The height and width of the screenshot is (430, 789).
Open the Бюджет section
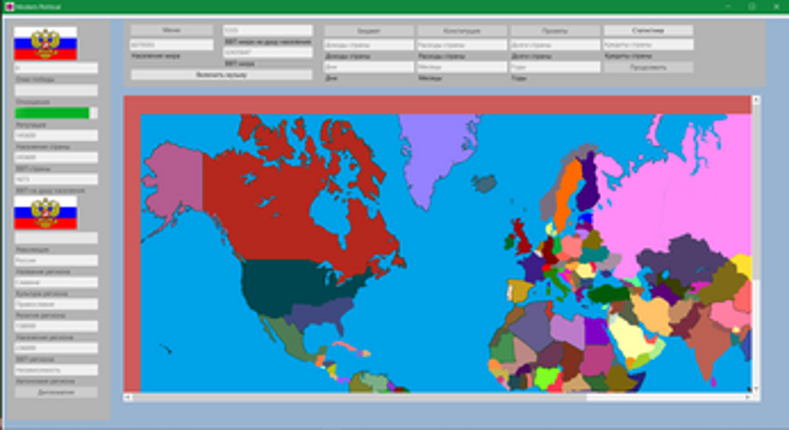point(368,31)
